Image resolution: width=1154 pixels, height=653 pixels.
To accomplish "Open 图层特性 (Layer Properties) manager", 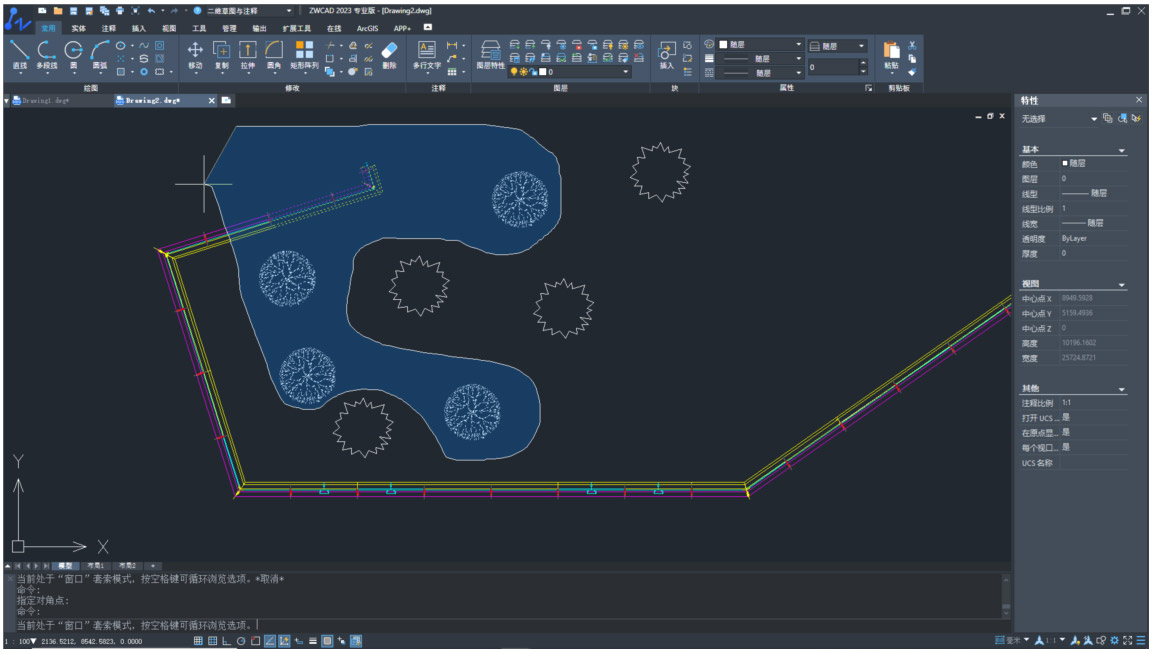I will point(490,52).
